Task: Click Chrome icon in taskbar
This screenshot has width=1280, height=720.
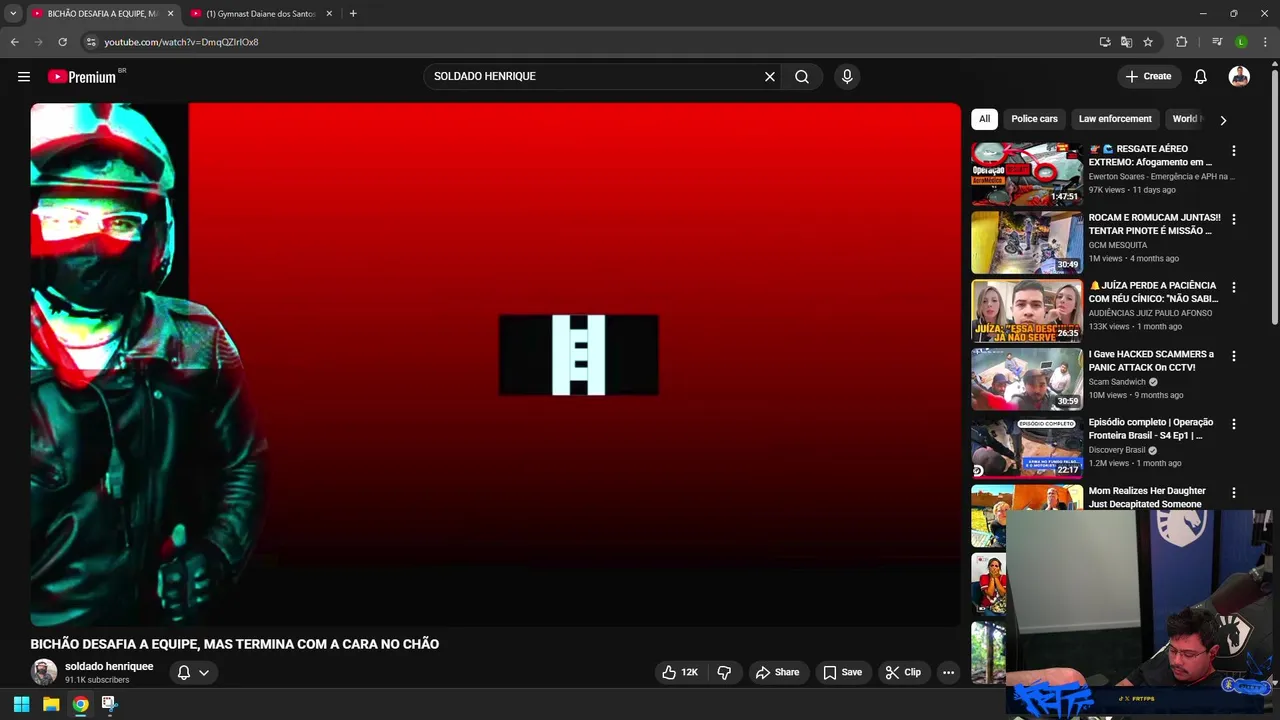Action: [x=80, y=704]
